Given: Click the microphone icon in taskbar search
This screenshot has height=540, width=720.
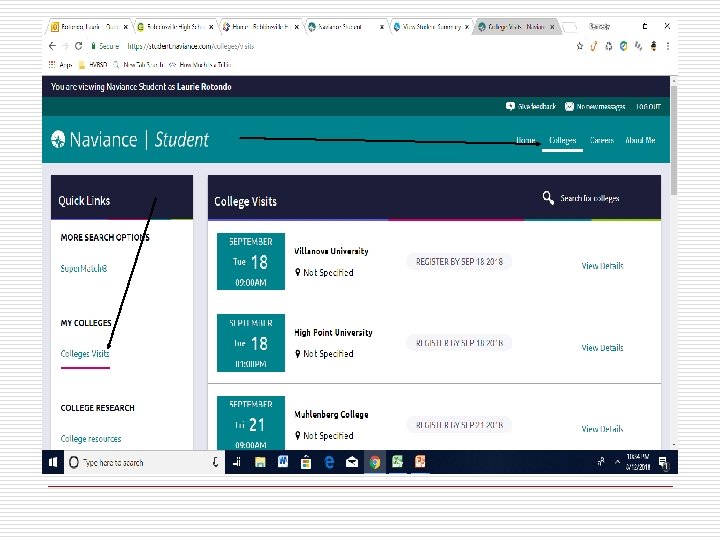Looking at the screenshot, I should coord(215,462).
